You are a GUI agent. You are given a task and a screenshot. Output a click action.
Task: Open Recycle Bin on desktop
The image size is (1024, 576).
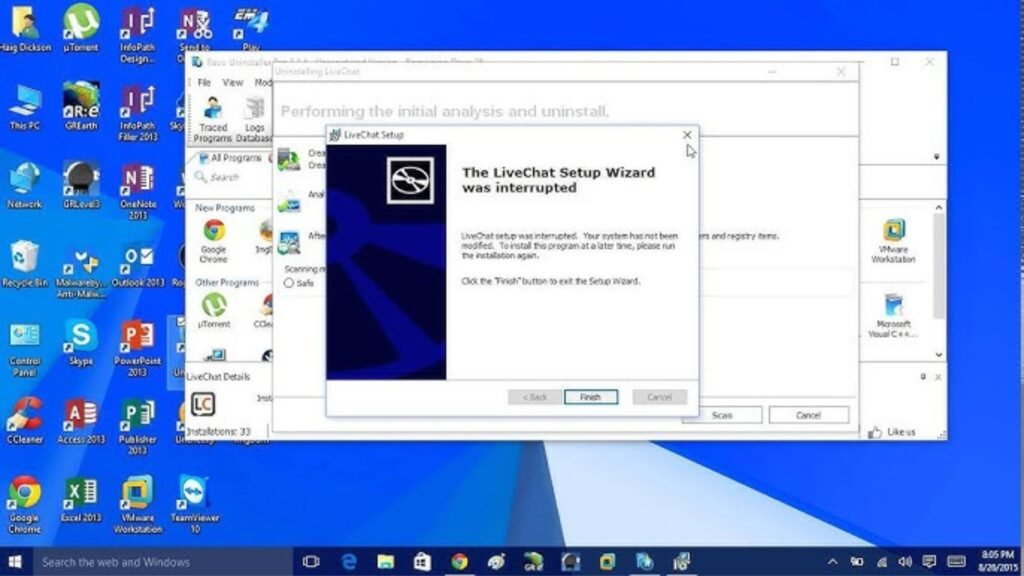pyautogui.click(x=25, y=263)
